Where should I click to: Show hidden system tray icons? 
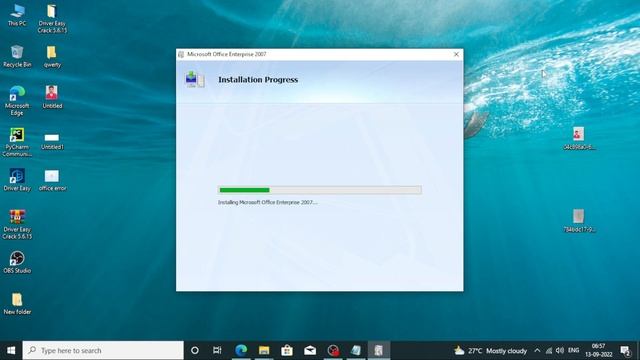tap(537, 351)
